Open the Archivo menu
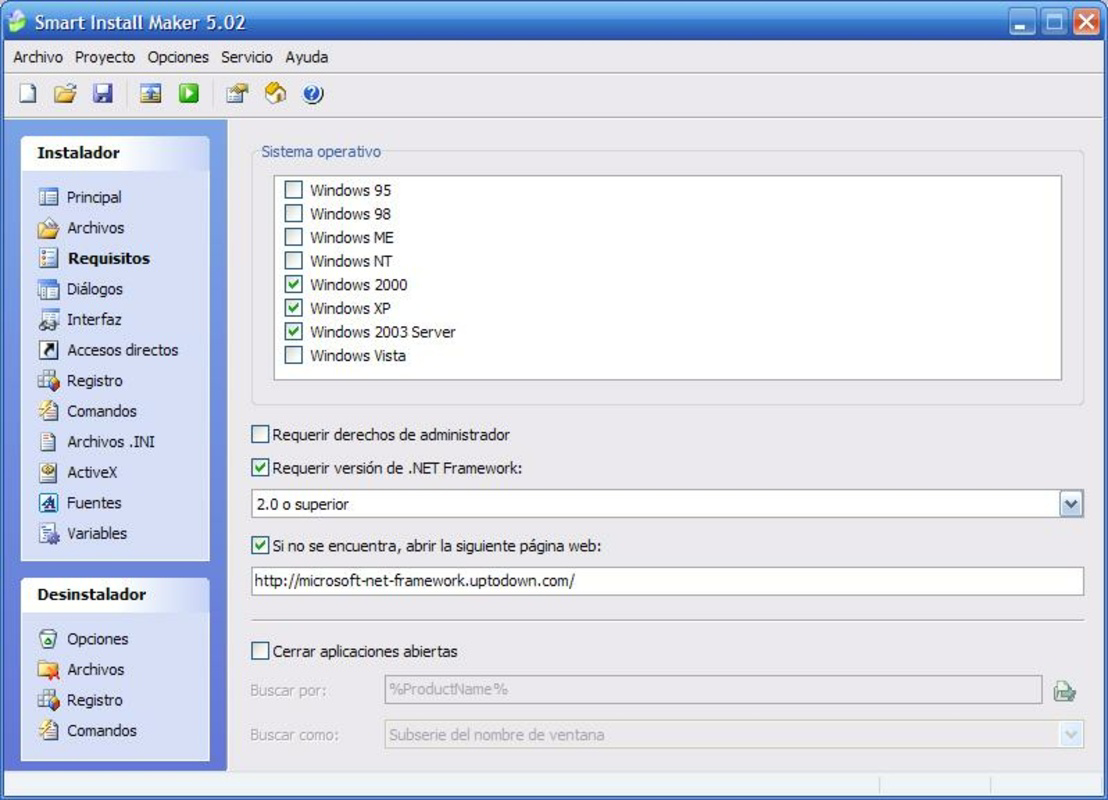The width and height of the screenshot is (1108, 800). [x=38, y=57]
